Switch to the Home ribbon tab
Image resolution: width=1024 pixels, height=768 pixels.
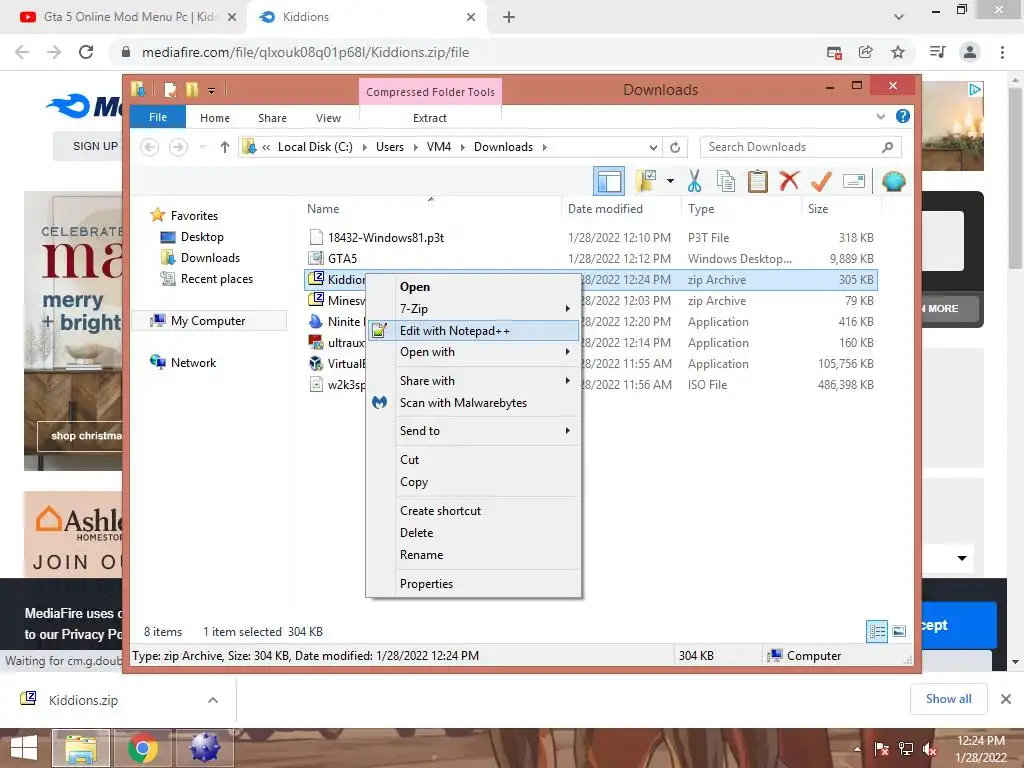click(215, 118)
